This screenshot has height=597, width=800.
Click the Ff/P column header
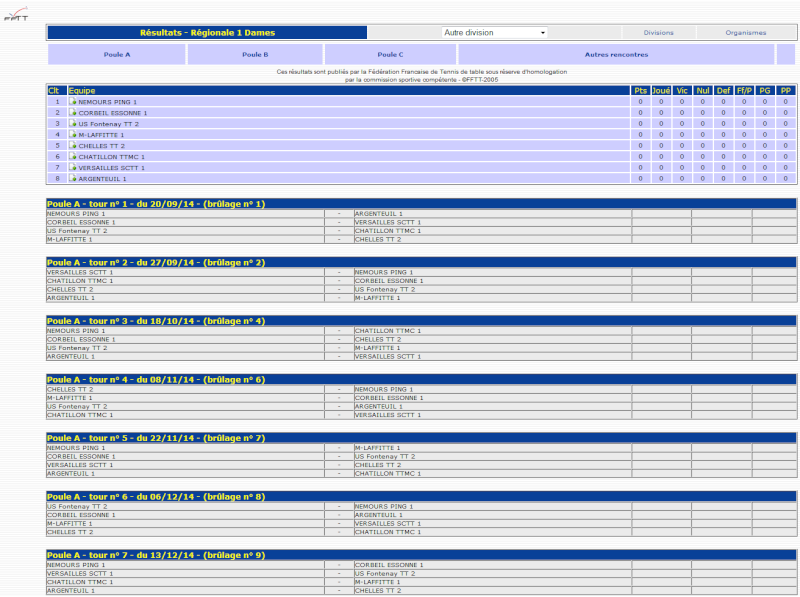[744, 91]
